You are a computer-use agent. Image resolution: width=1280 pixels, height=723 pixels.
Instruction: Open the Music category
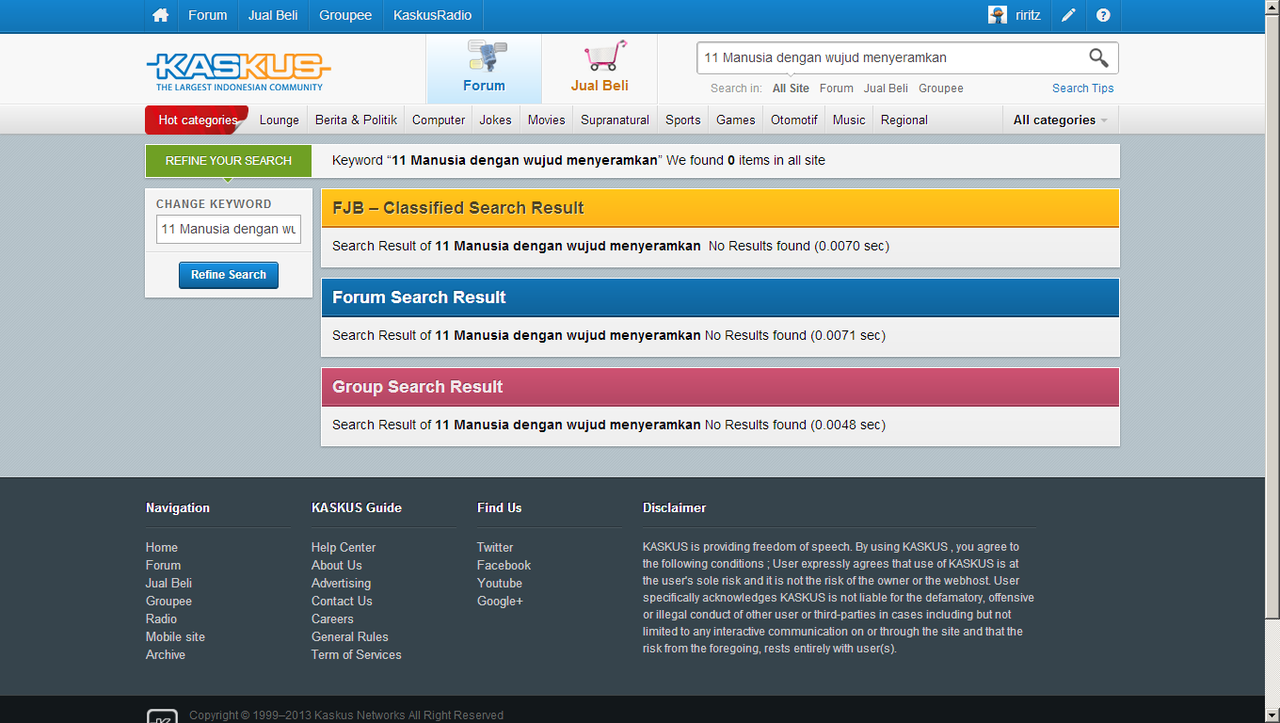(849, 120)
